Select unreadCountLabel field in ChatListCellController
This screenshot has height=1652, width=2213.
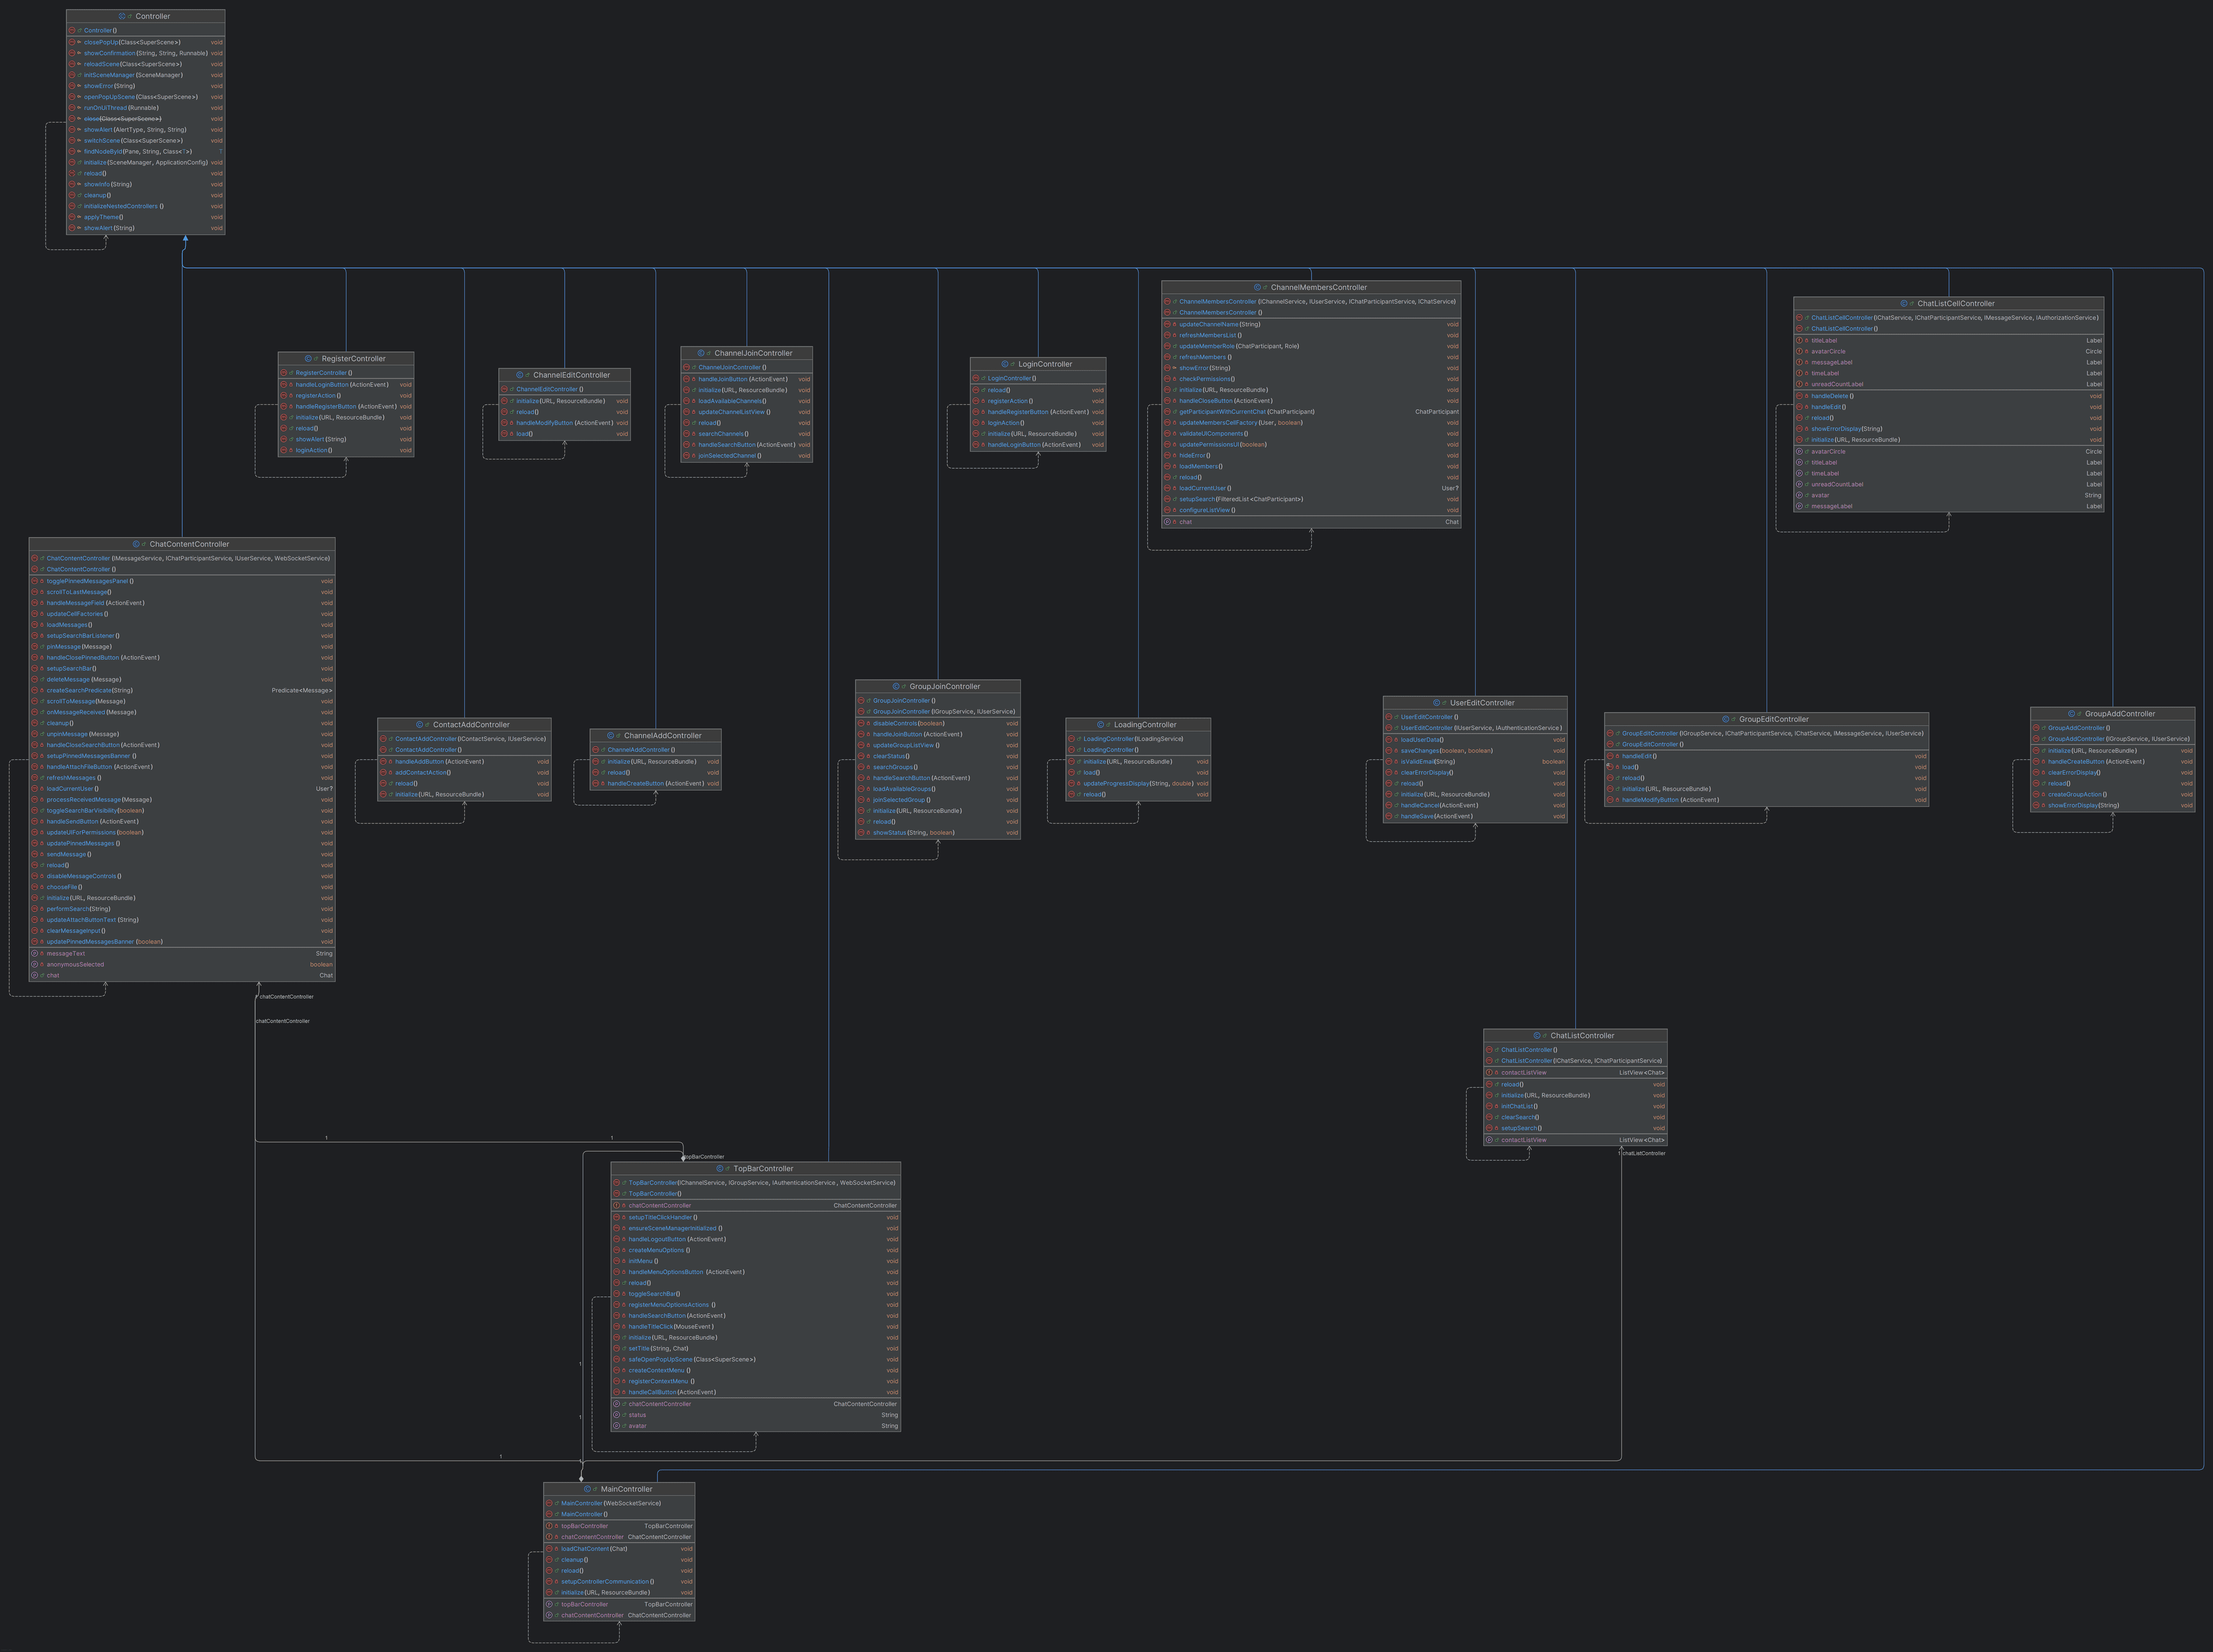coord(1837,384)
